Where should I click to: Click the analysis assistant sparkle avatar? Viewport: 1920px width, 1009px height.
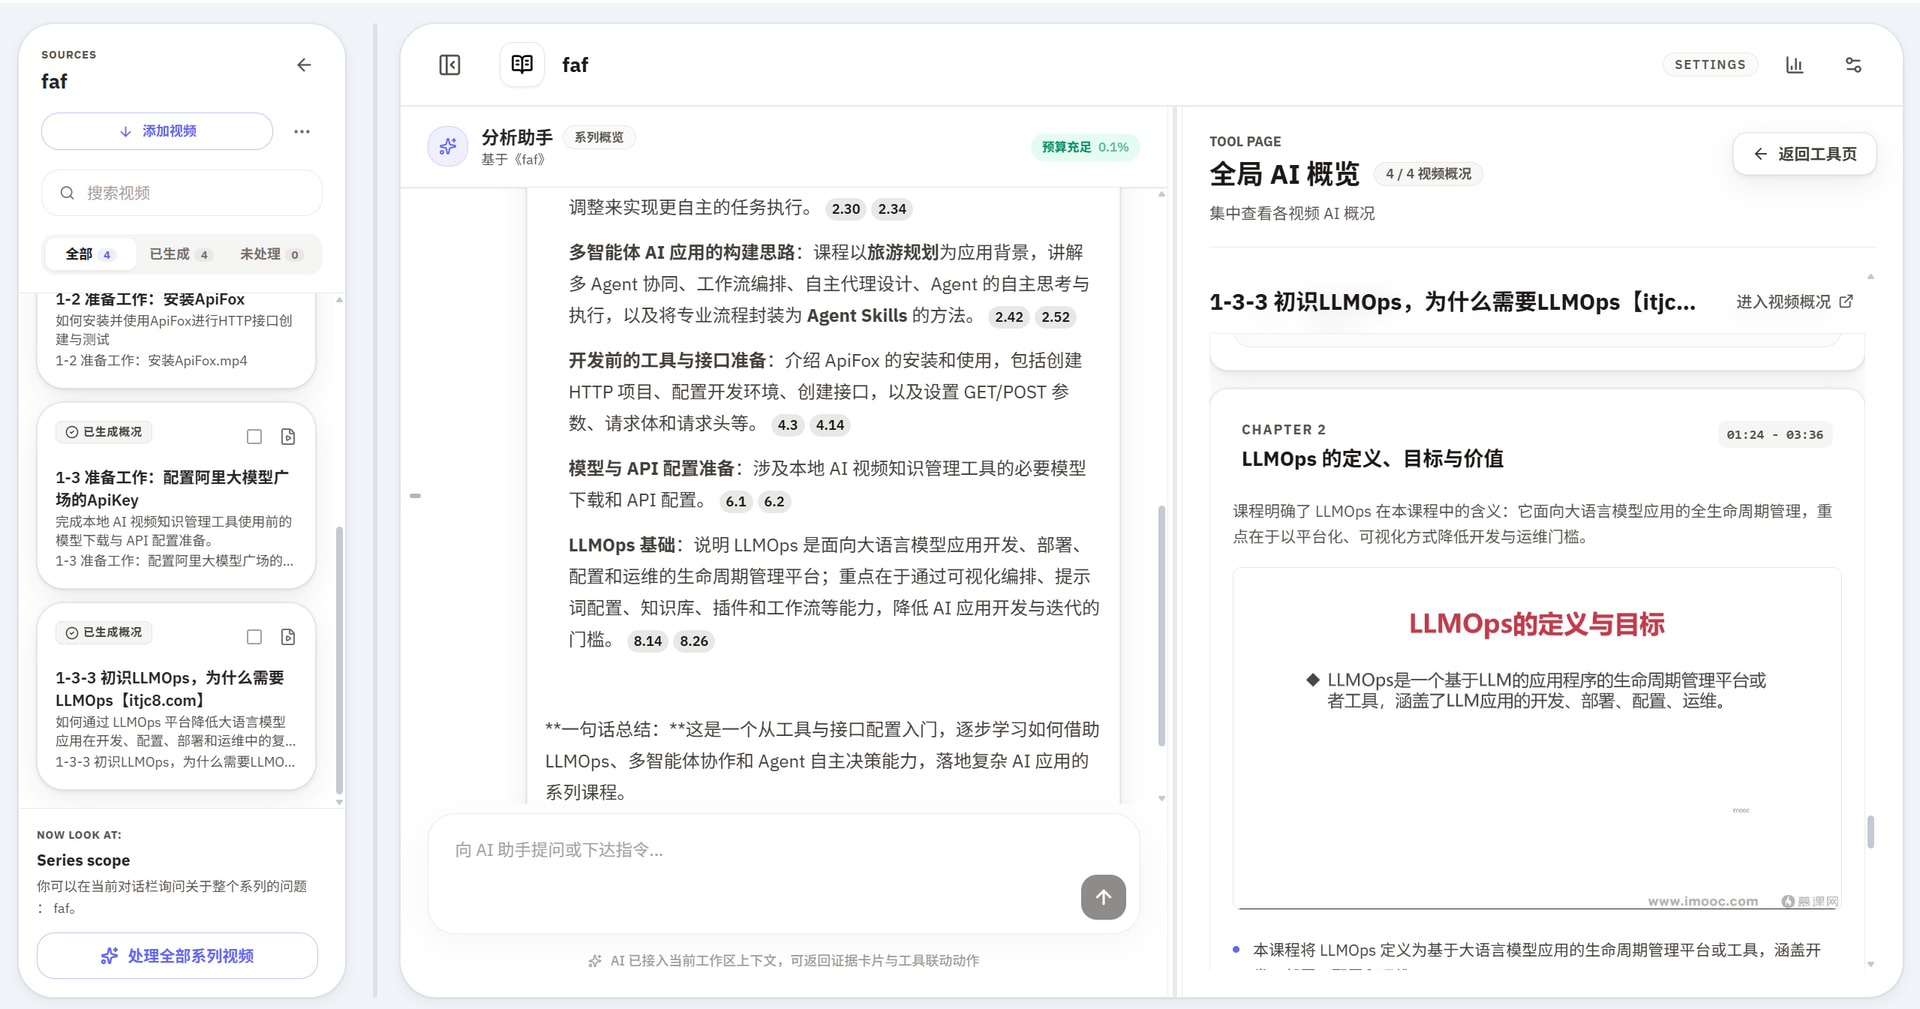[x=448, y=147]
